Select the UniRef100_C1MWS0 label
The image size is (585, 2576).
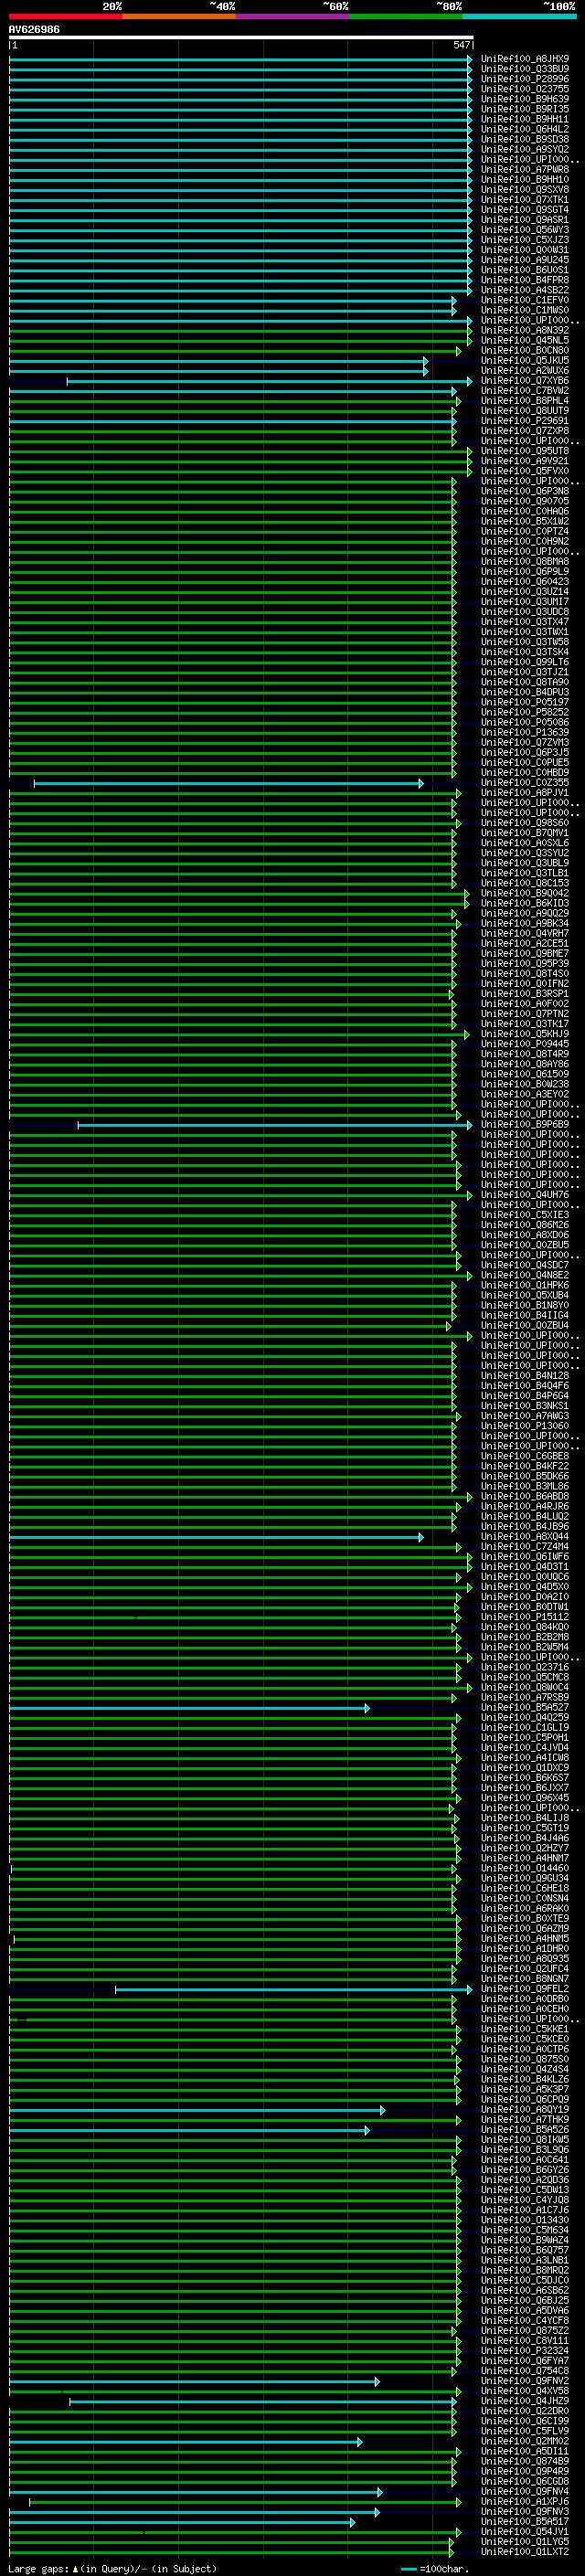[x=525, y=310]
